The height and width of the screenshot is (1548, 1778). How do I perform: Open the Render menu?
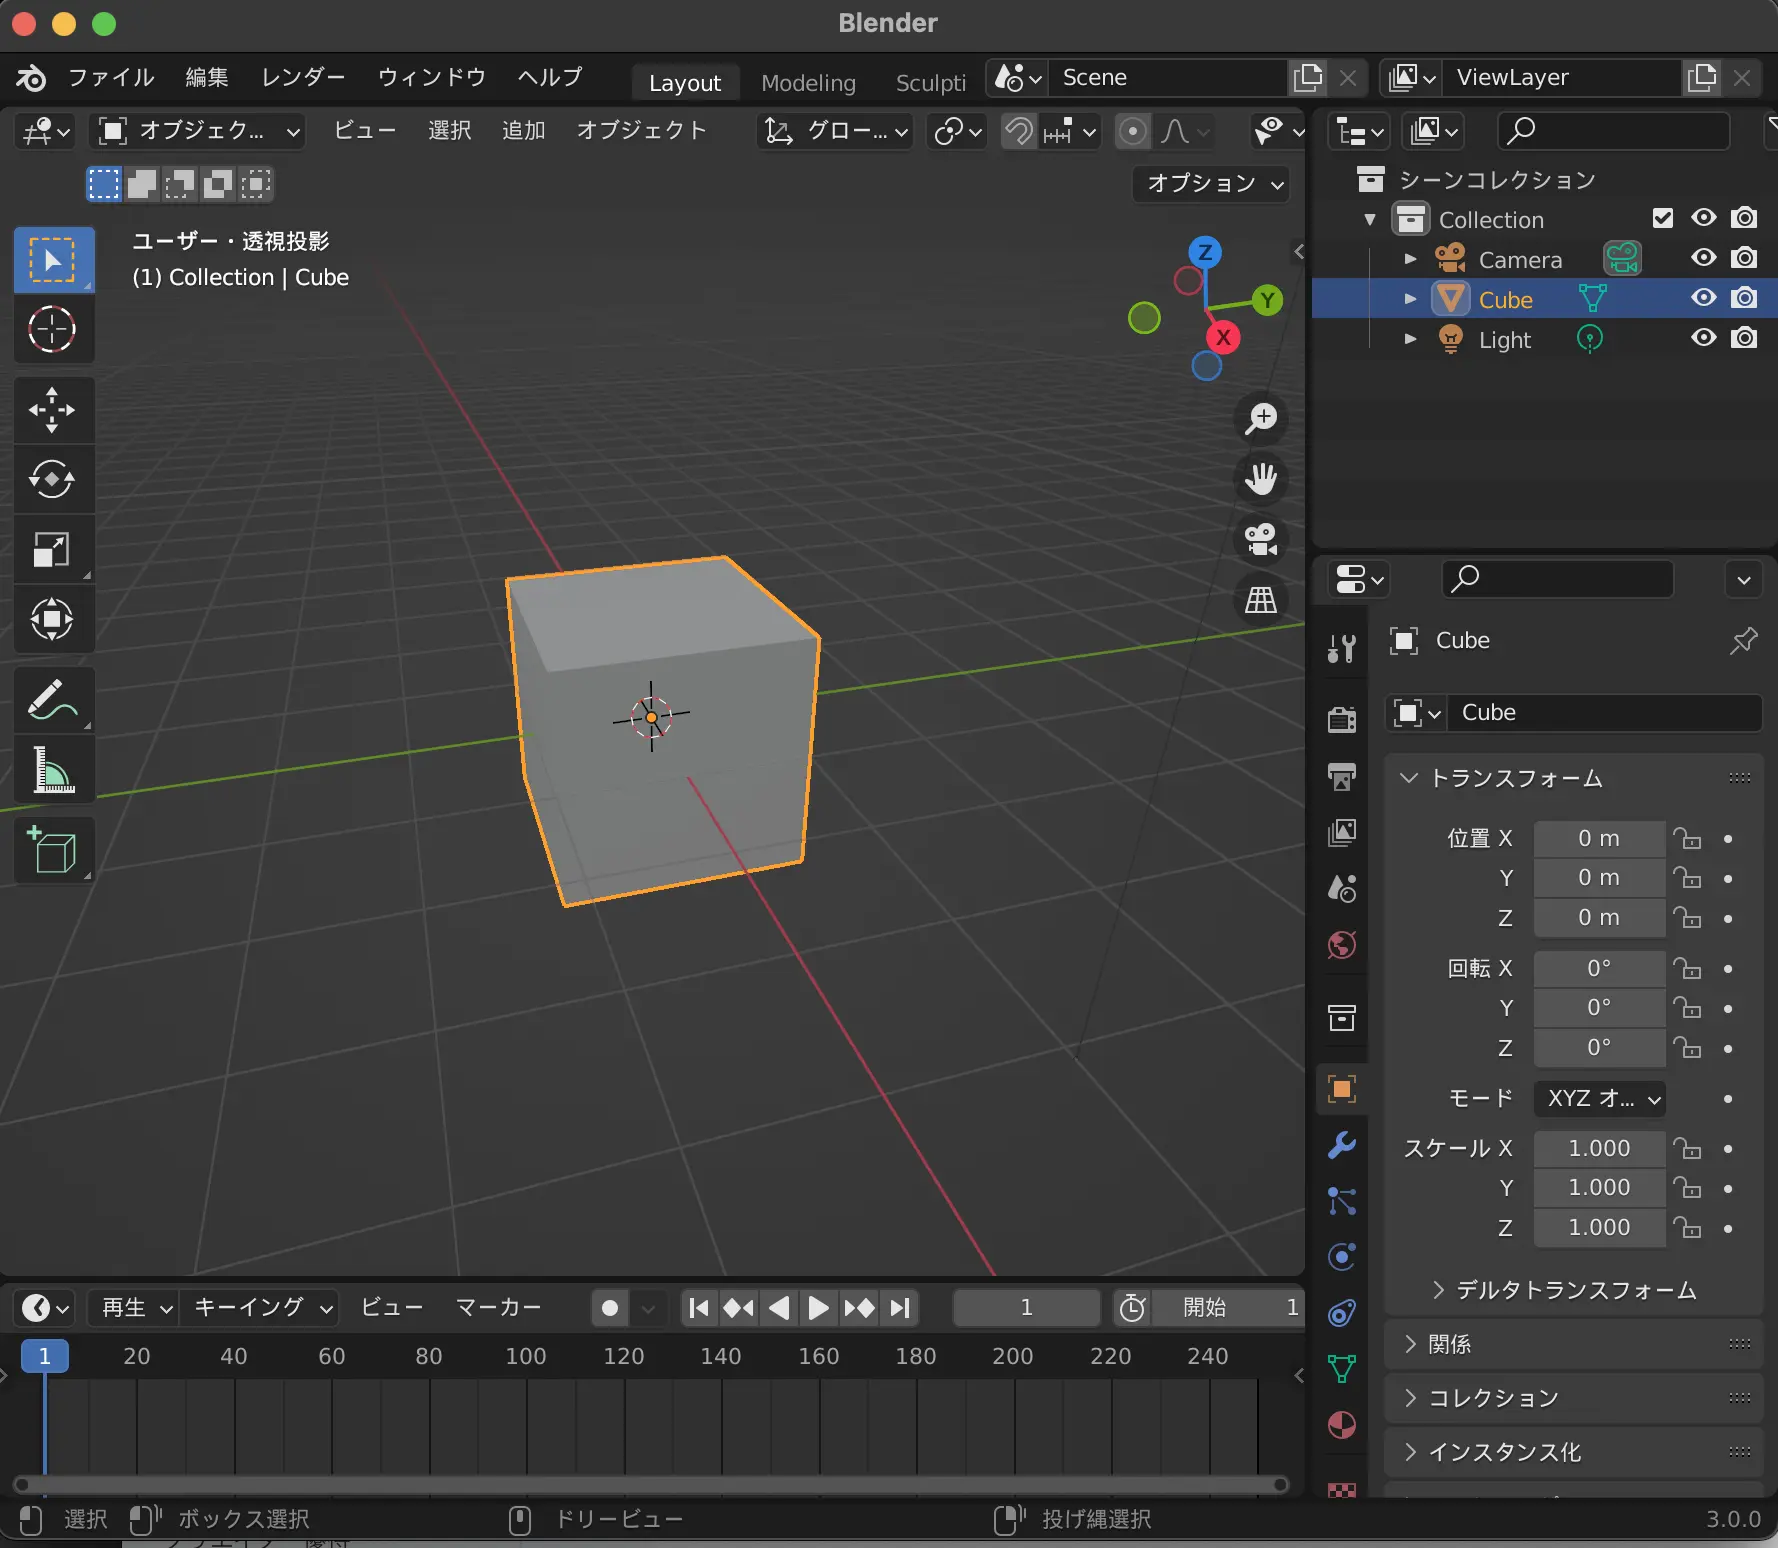click(x=303, y=77)
